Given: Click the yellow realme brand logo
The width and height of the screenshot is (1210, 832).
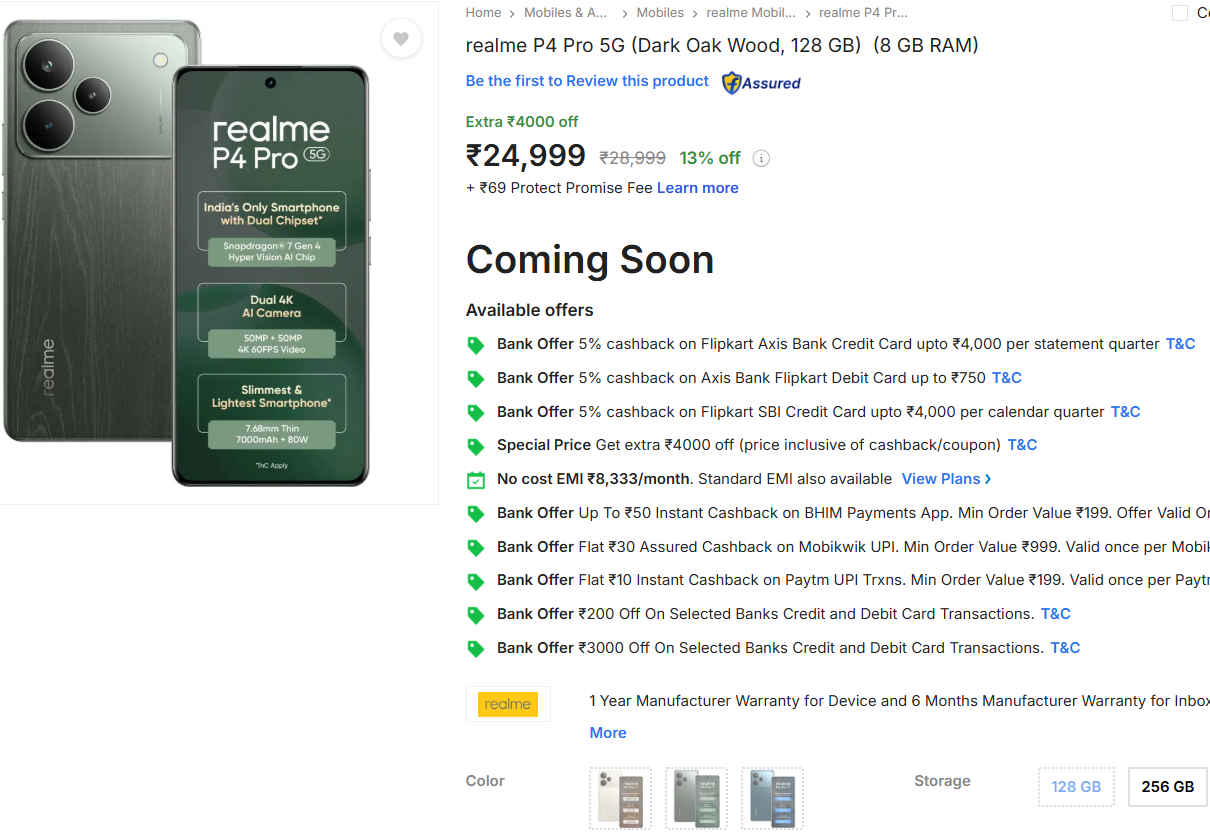Looking at the screenshot, I should [x=507, y=704].
